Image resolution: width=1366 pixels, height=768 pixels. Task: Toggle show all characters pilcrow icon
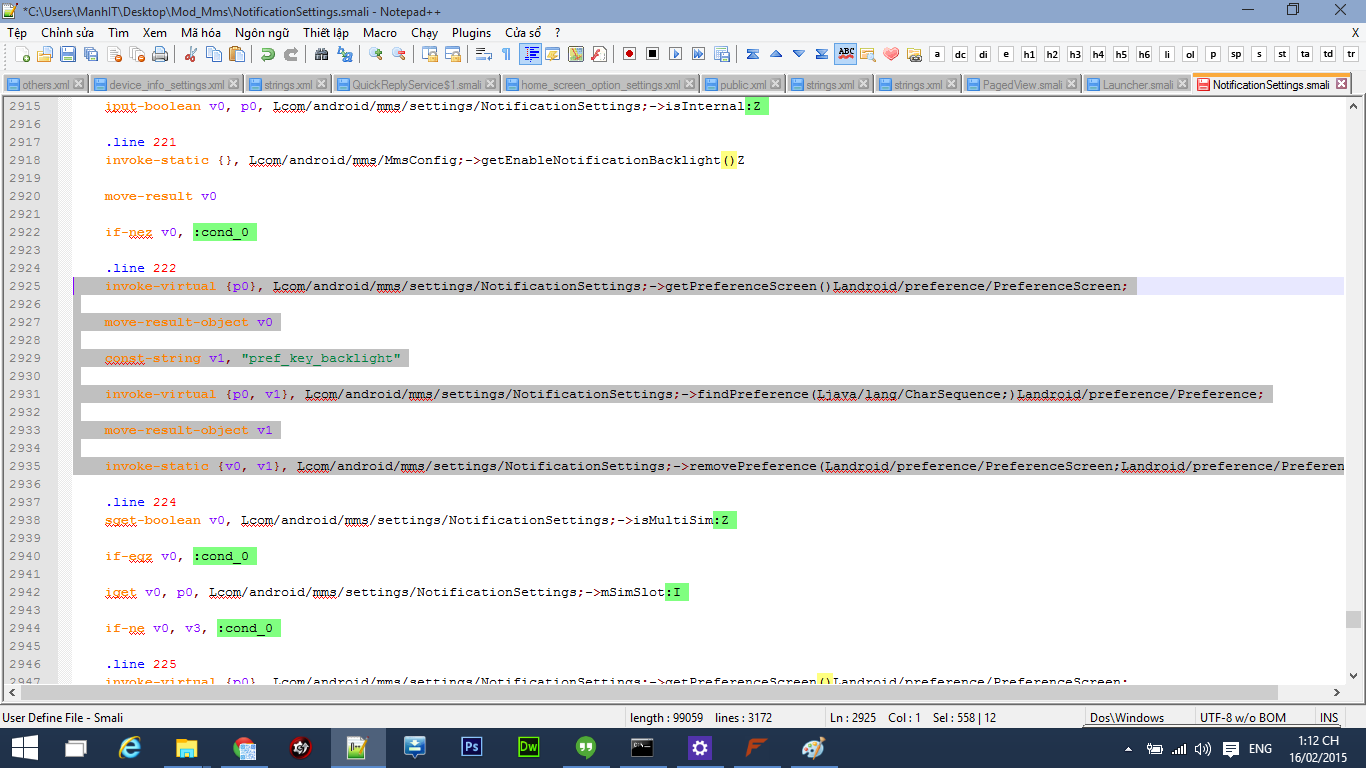pyautogui.click(x=506, y=54)
